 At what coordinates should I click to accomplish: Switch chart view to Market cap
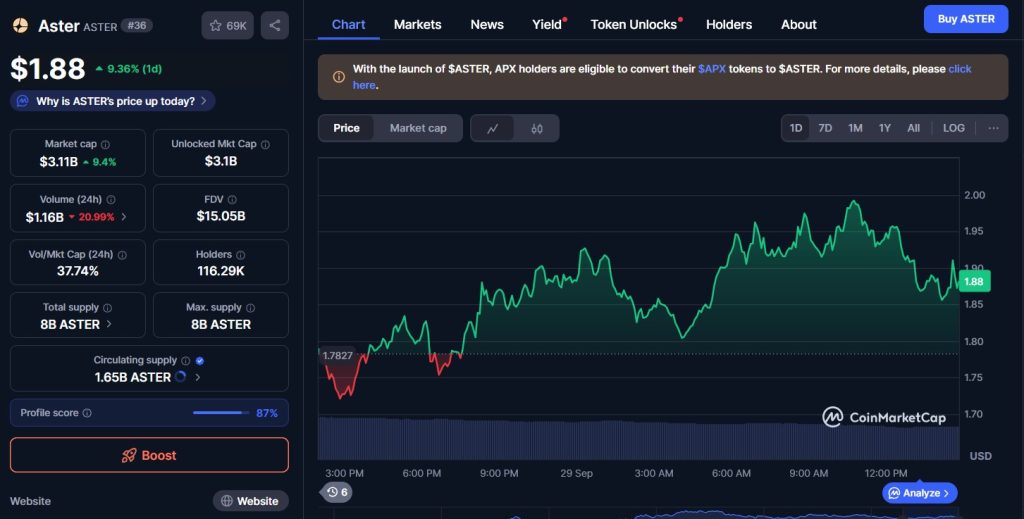tap(418, 128)
